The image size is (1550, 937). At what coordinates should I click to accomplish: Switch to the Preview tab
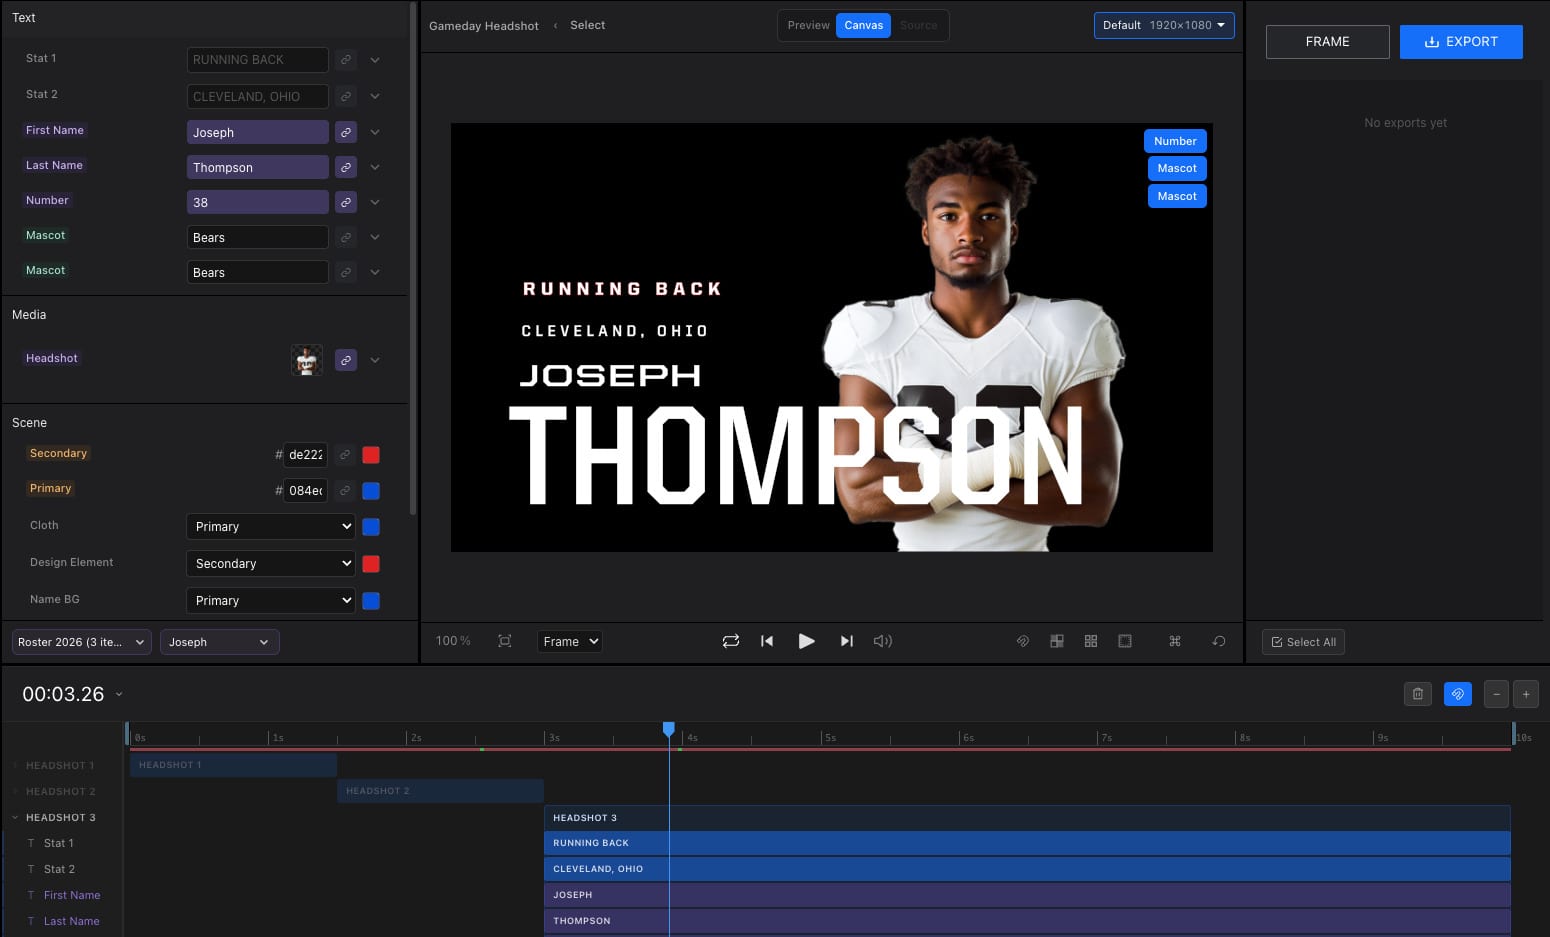808,25
